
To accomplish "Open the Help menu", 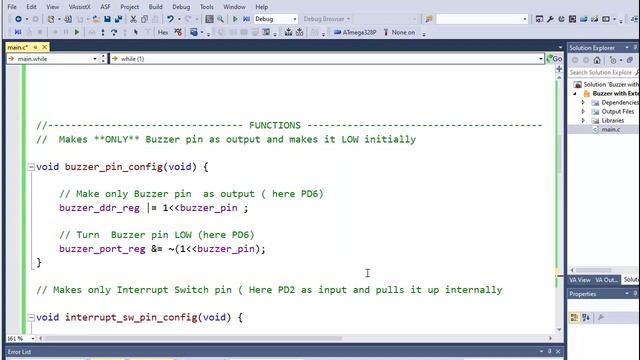I will [262, 7].
